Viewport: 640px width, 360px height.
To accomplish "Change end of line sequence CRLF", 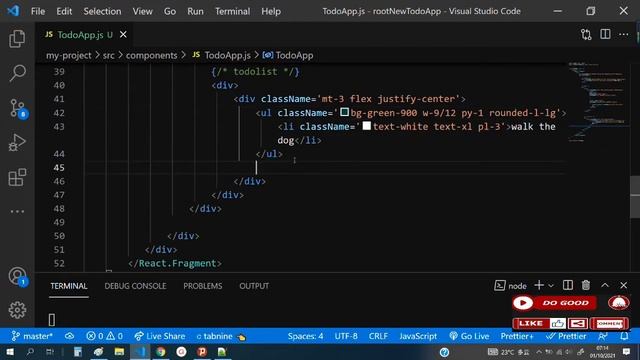I will pyautogui.click(x=378, y=336).
